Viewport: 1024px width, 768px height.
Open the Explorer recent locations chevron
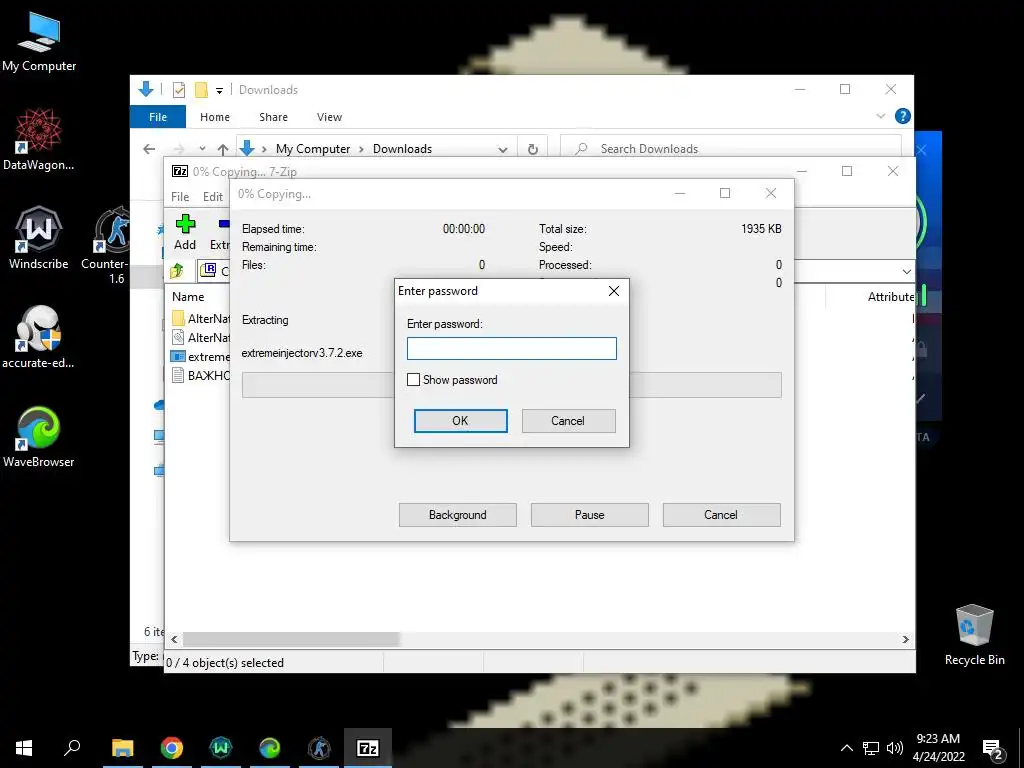[202, 149]
